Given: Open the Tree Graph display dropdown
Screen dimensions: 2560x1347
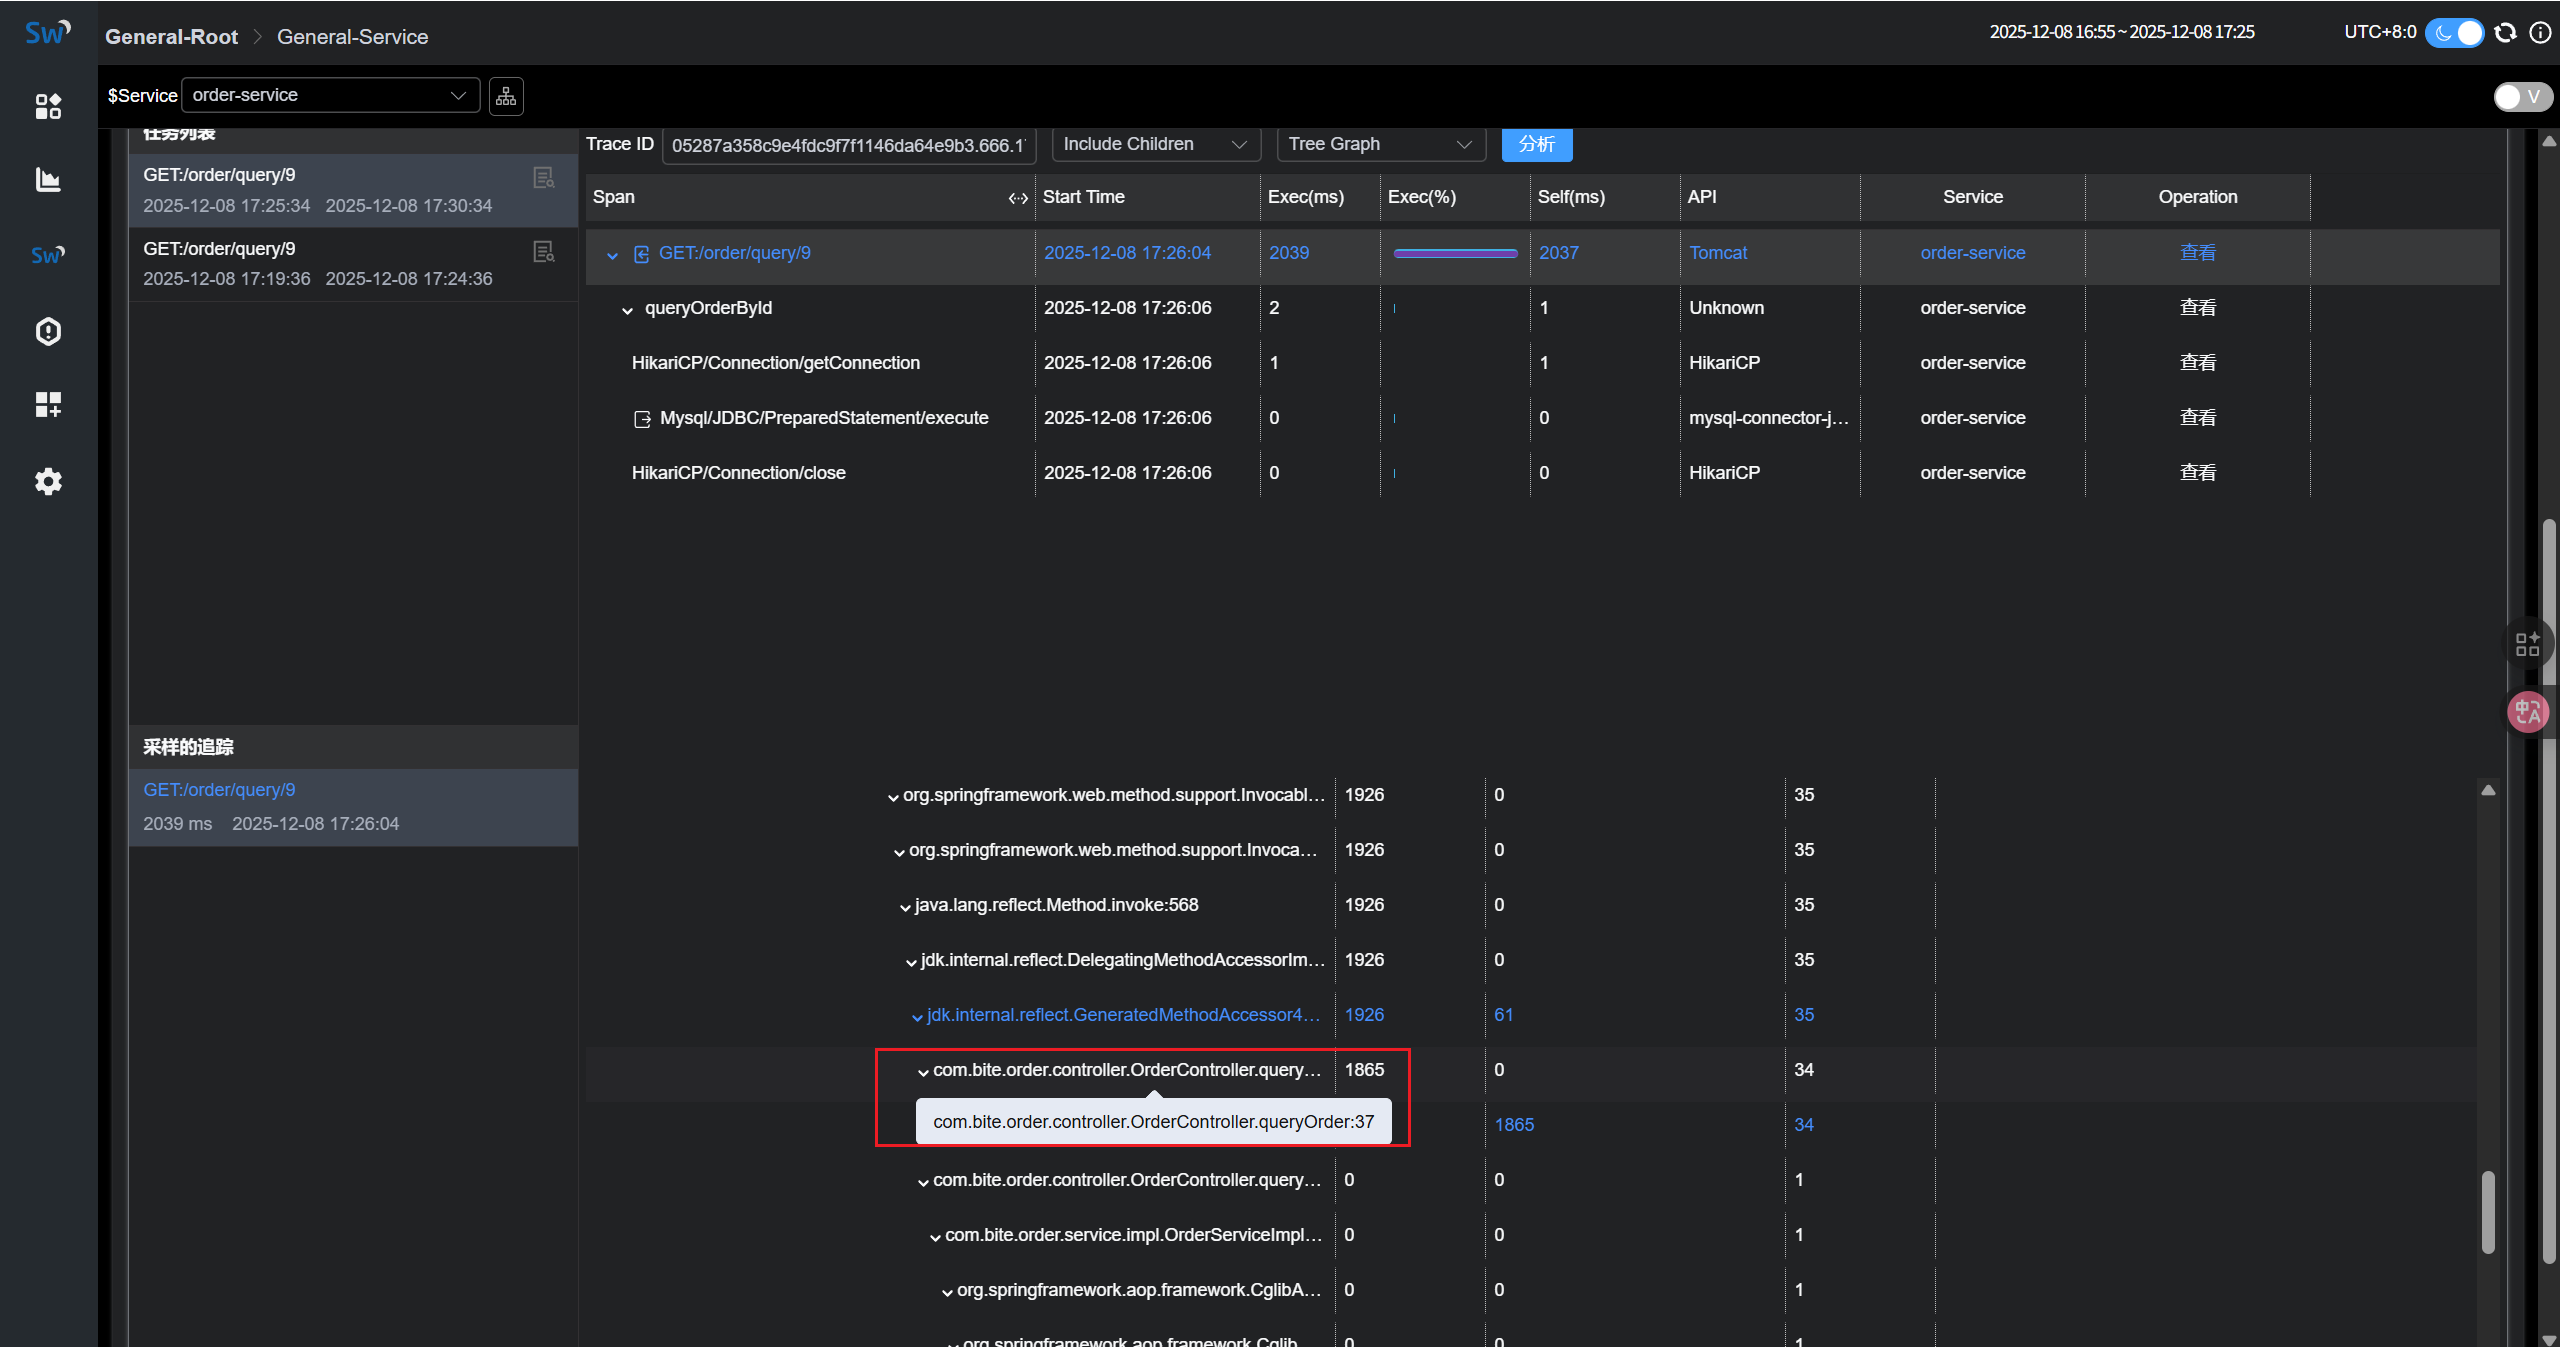Looking at the screenshot, I should (1380, 144).
